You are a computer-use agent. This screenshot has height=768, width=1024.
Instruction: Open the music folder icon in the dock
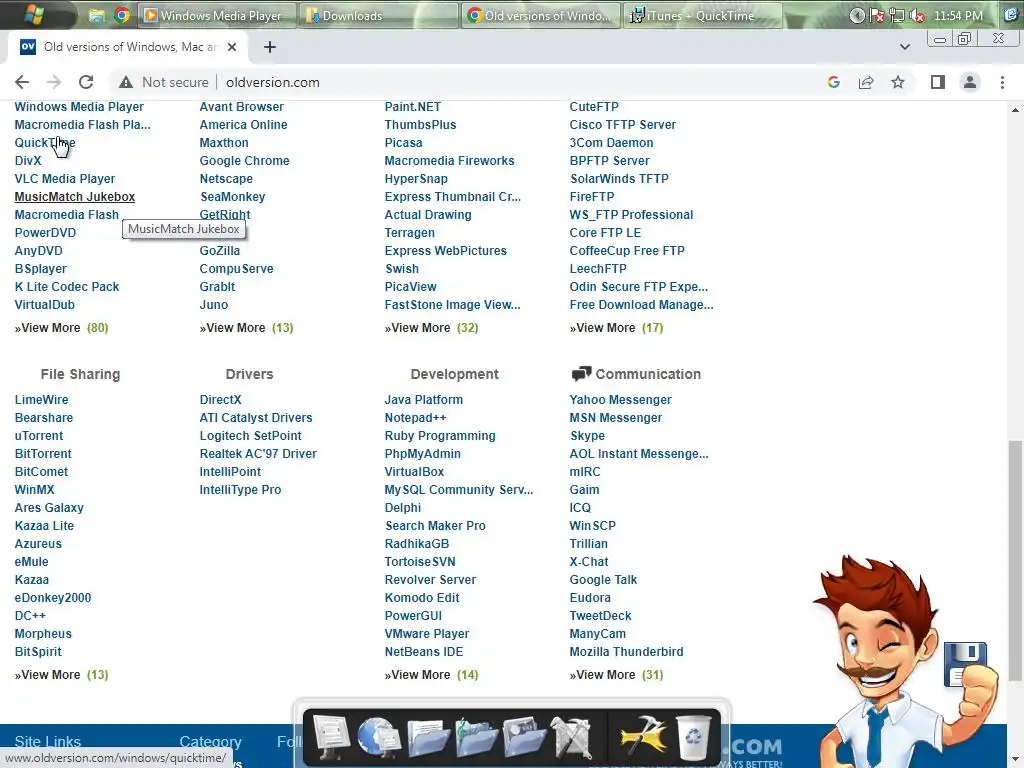[477, 738]
